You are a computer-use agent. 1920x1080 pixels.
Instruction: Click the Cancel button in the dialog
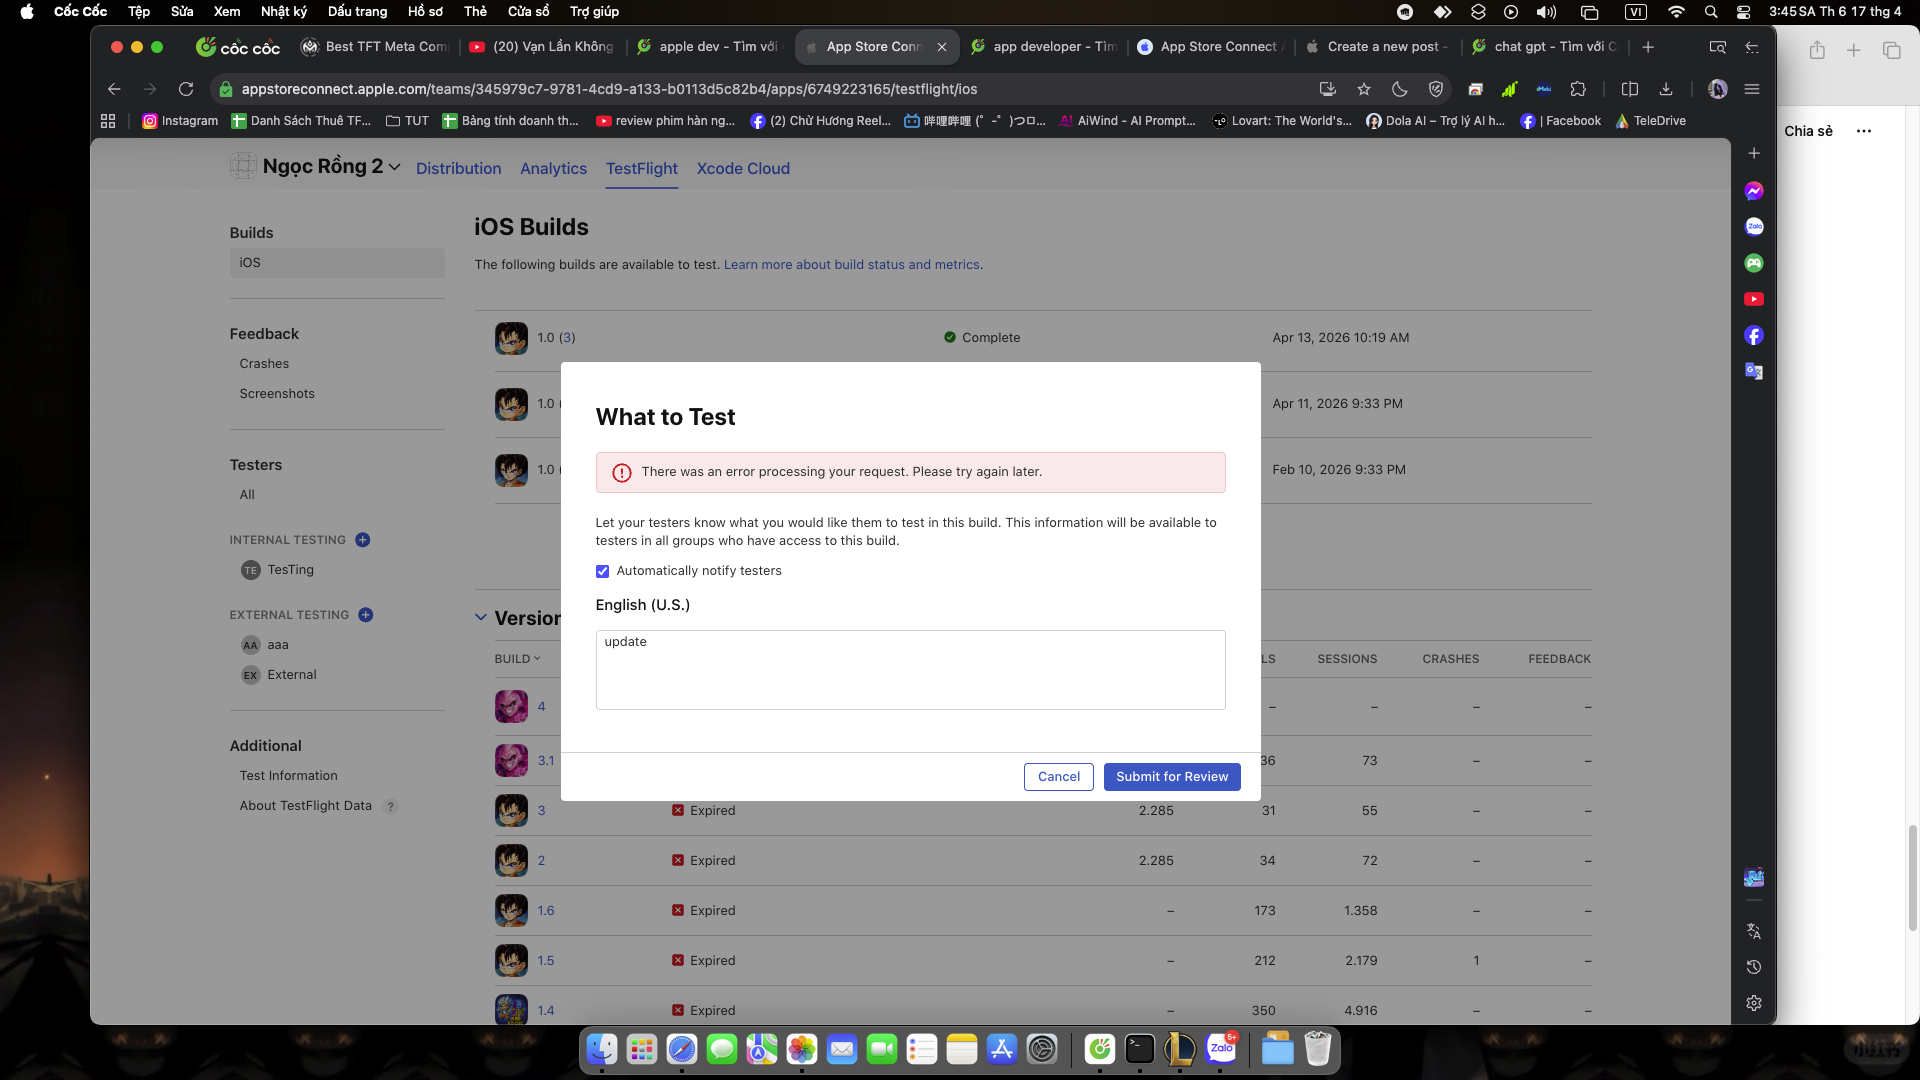(x=1058, y=777)
